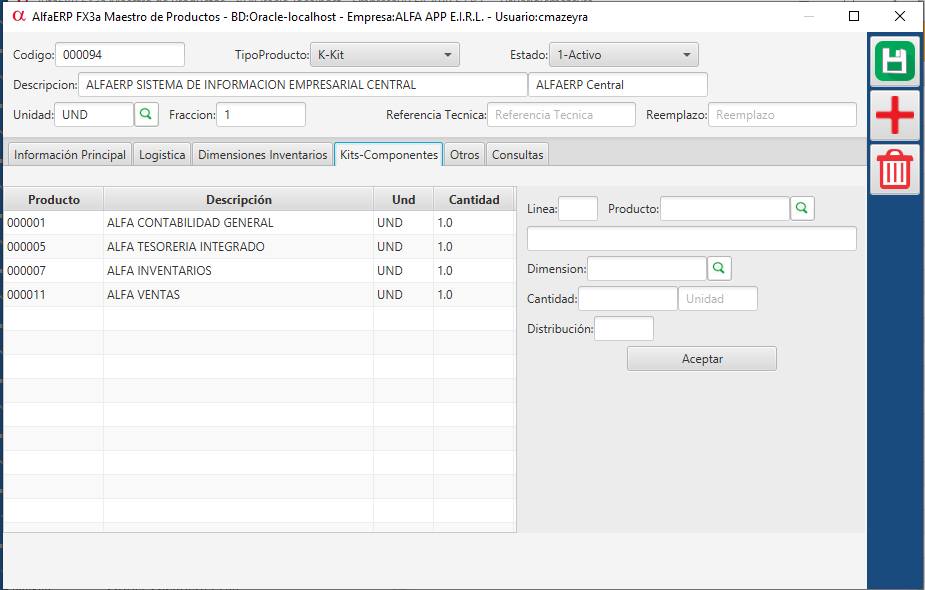Switch to Información Principal tab
925x590 pixels.
[x=69, y=155]
